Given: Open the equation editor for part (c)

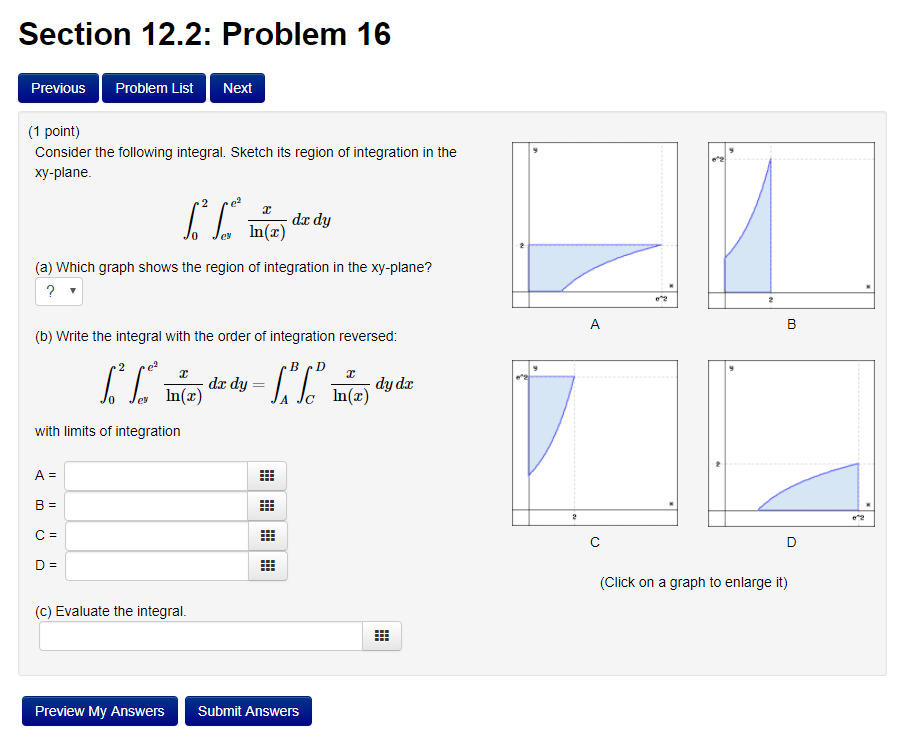Looking at the screenshot, I should tap(381, 635).
